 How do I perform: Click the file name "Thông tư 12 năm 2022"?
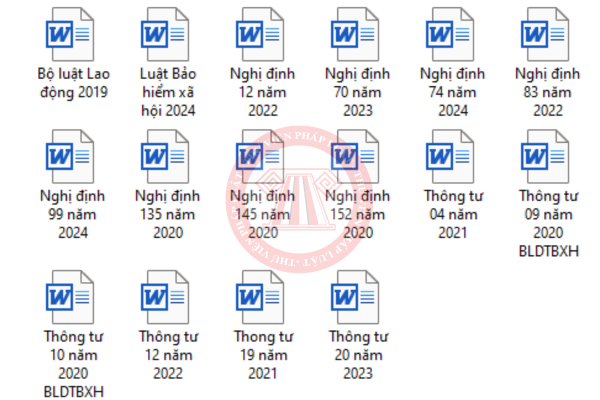point(168,355)
